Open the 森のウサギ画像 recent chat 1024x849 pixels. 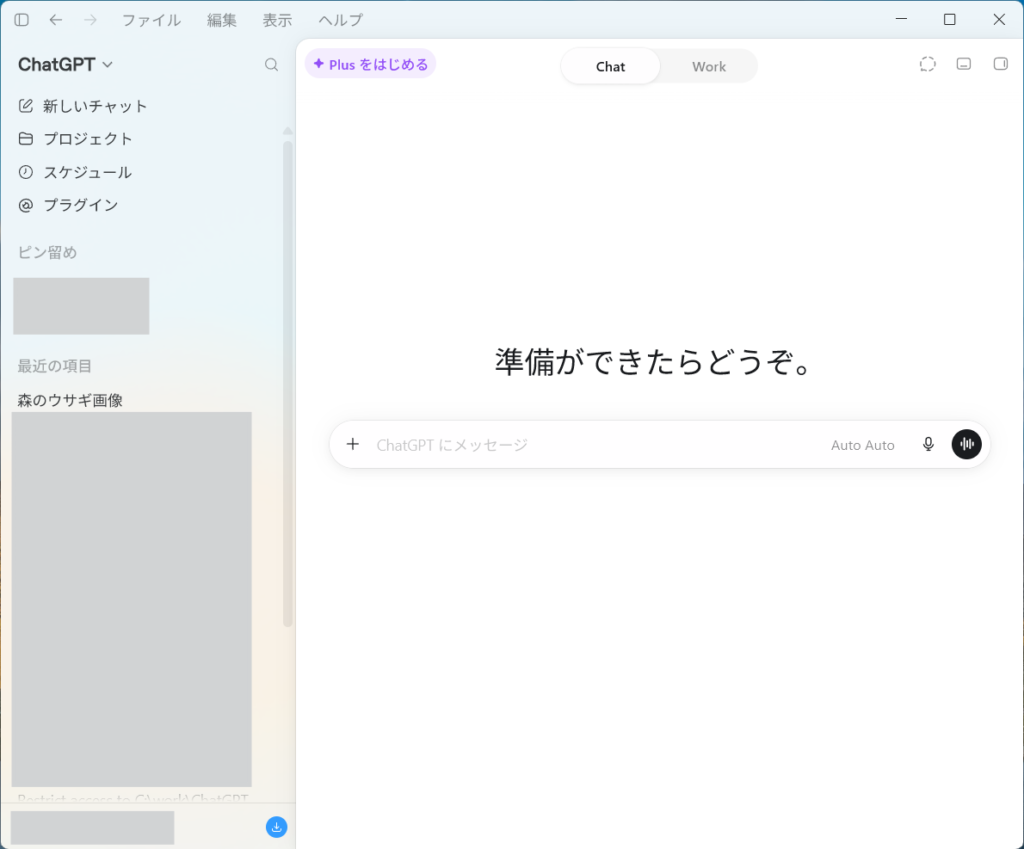[x=70, y=400]
